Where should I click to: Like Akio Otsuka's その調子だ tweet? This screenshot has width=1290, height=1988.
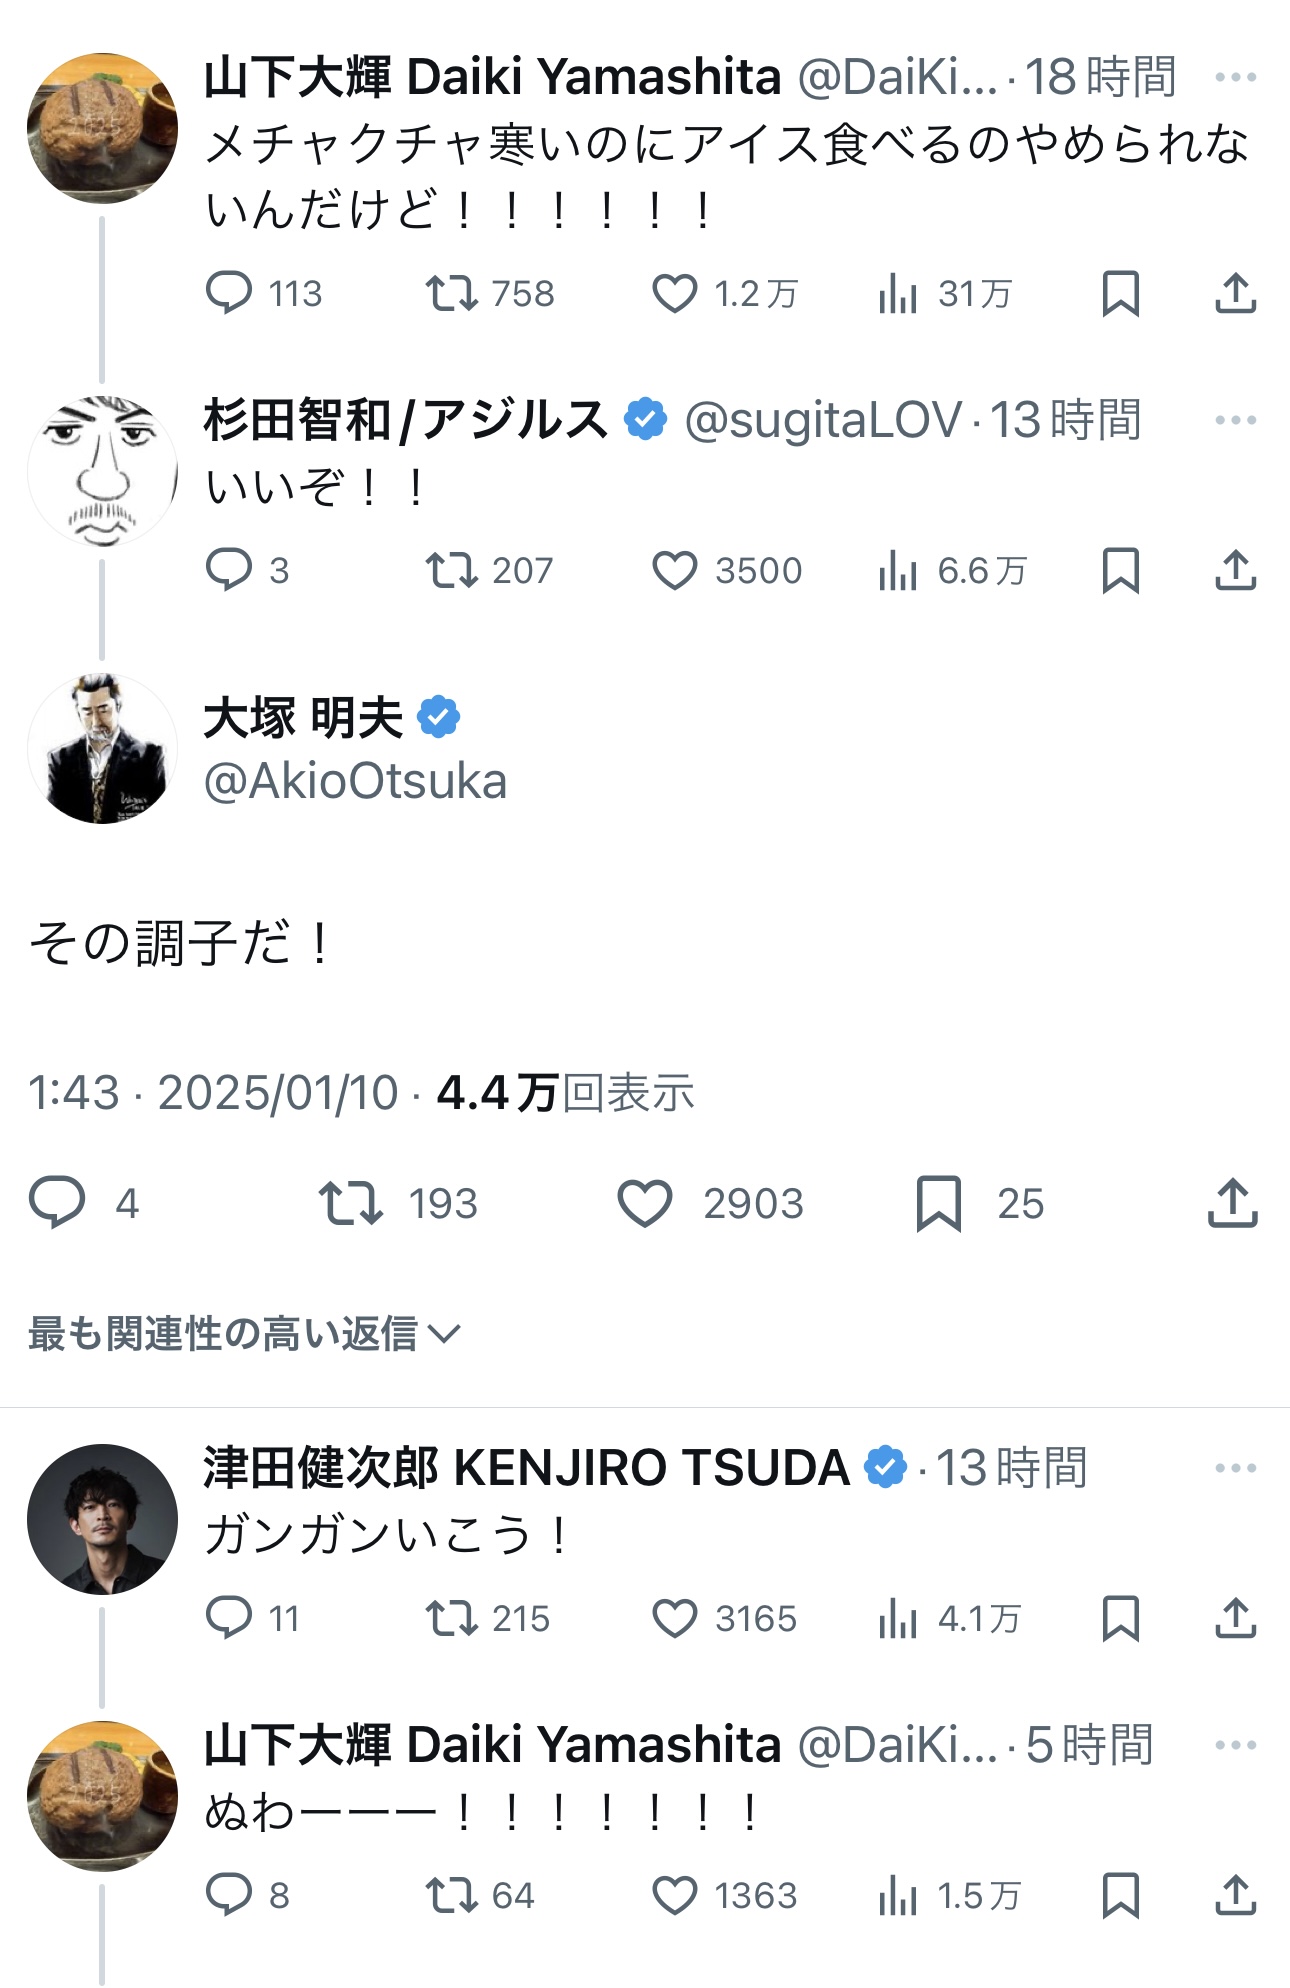(645, 1202)
